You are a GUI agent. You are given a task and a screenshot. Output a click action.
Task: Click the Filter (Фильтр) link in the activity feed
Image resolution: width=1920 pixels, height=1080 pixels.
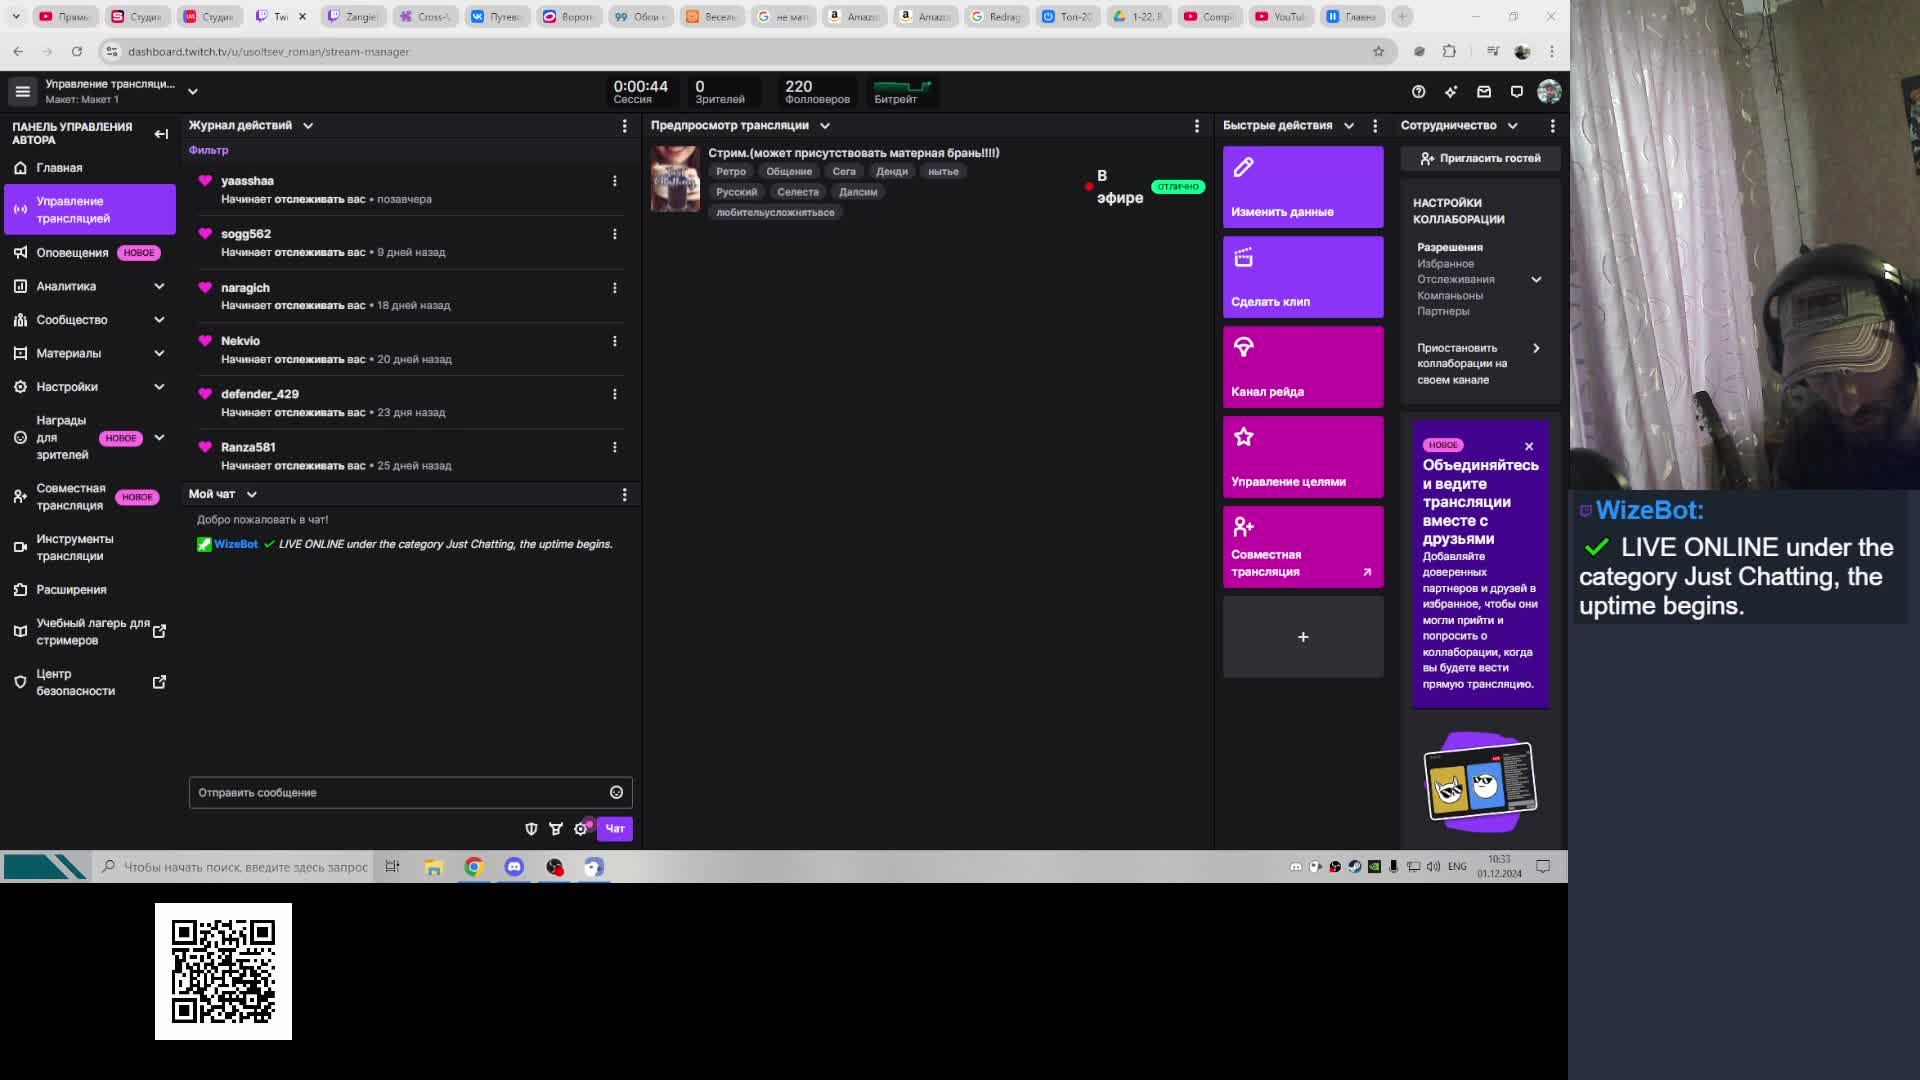click(x=208, y=151)
